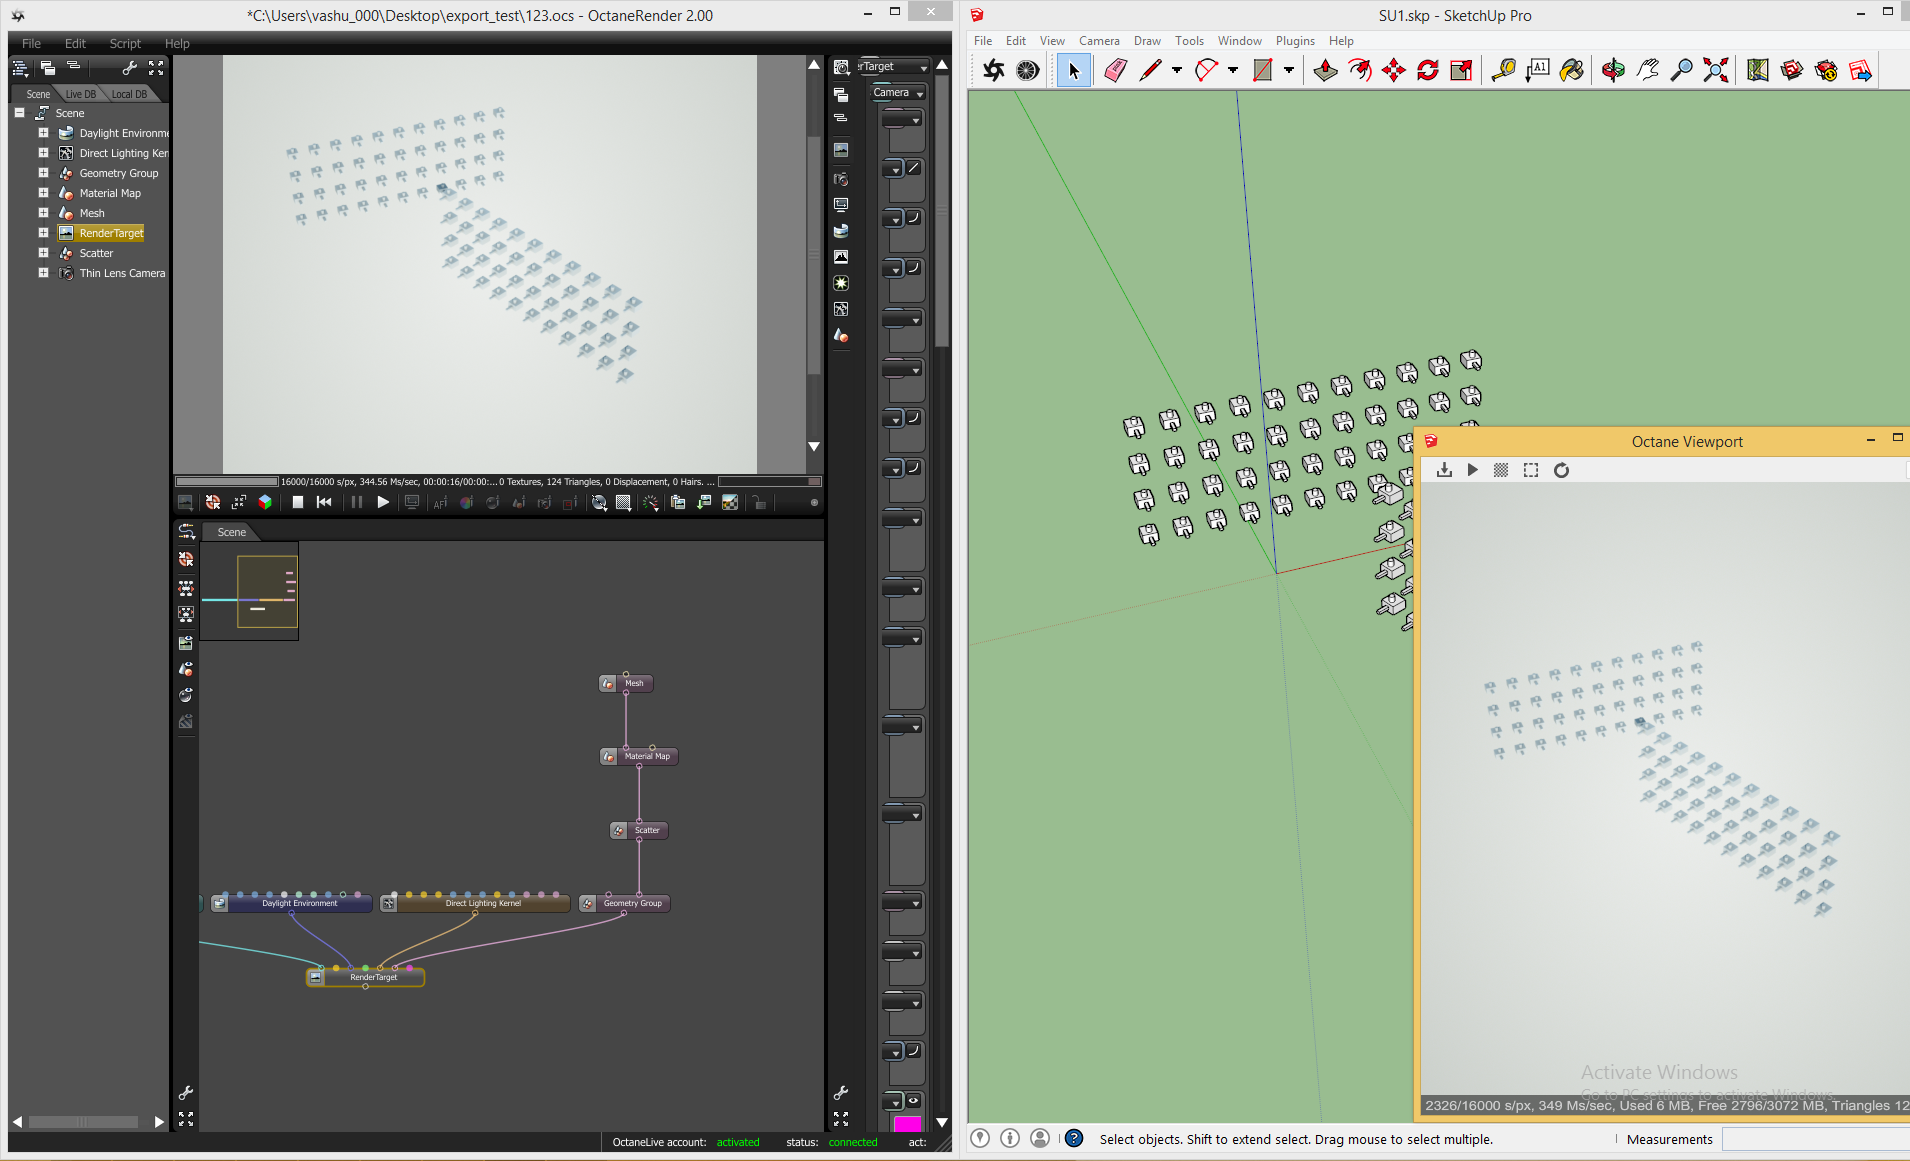Activate the Orbit tool
1910x1161 pixels.
[x=1613, y=70]
